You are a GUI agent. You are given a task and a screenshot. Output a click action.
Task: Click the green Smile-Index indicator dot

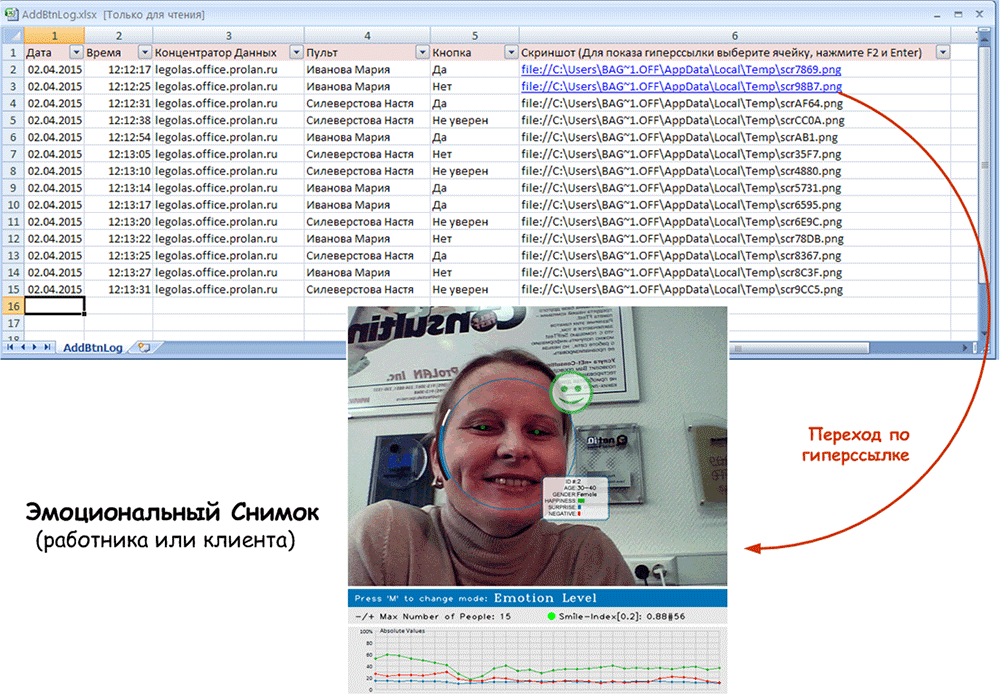click(x=552, y=615)
